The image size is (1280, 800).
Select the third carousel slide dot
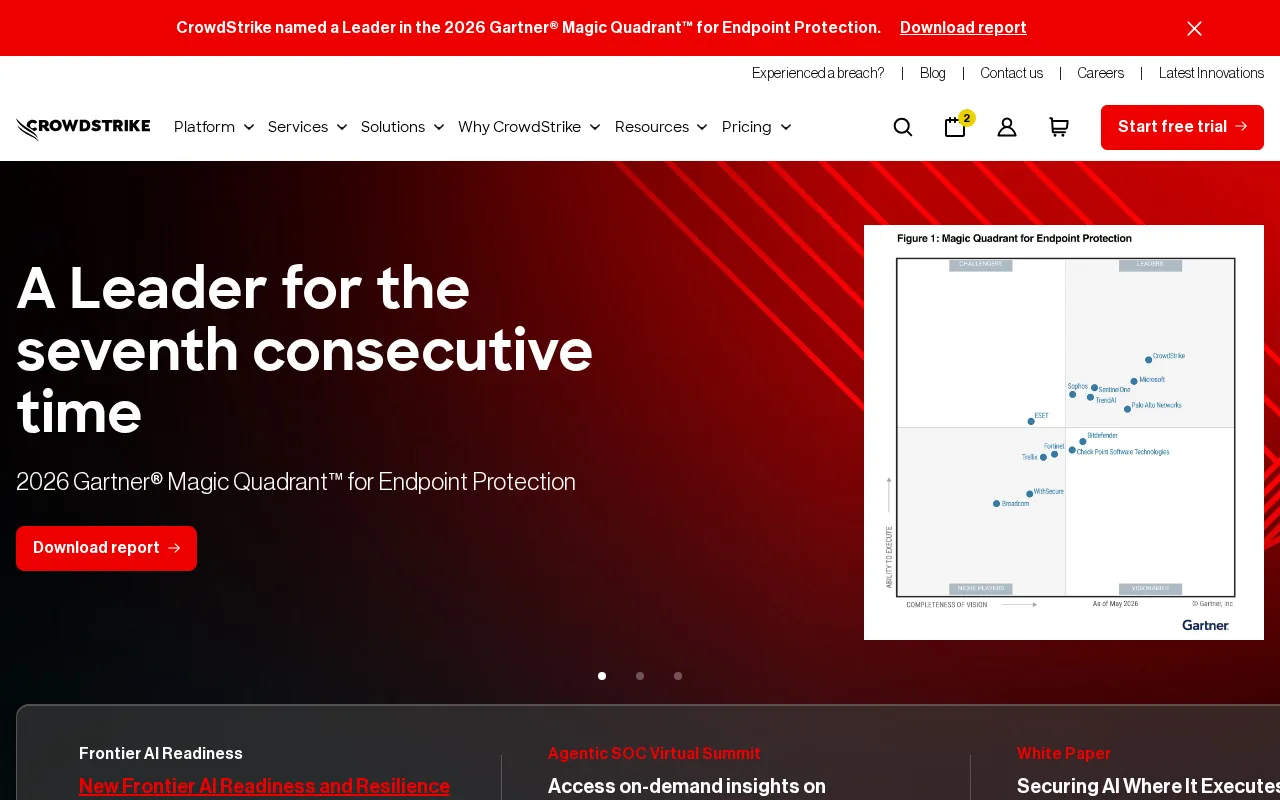(678, 676)
